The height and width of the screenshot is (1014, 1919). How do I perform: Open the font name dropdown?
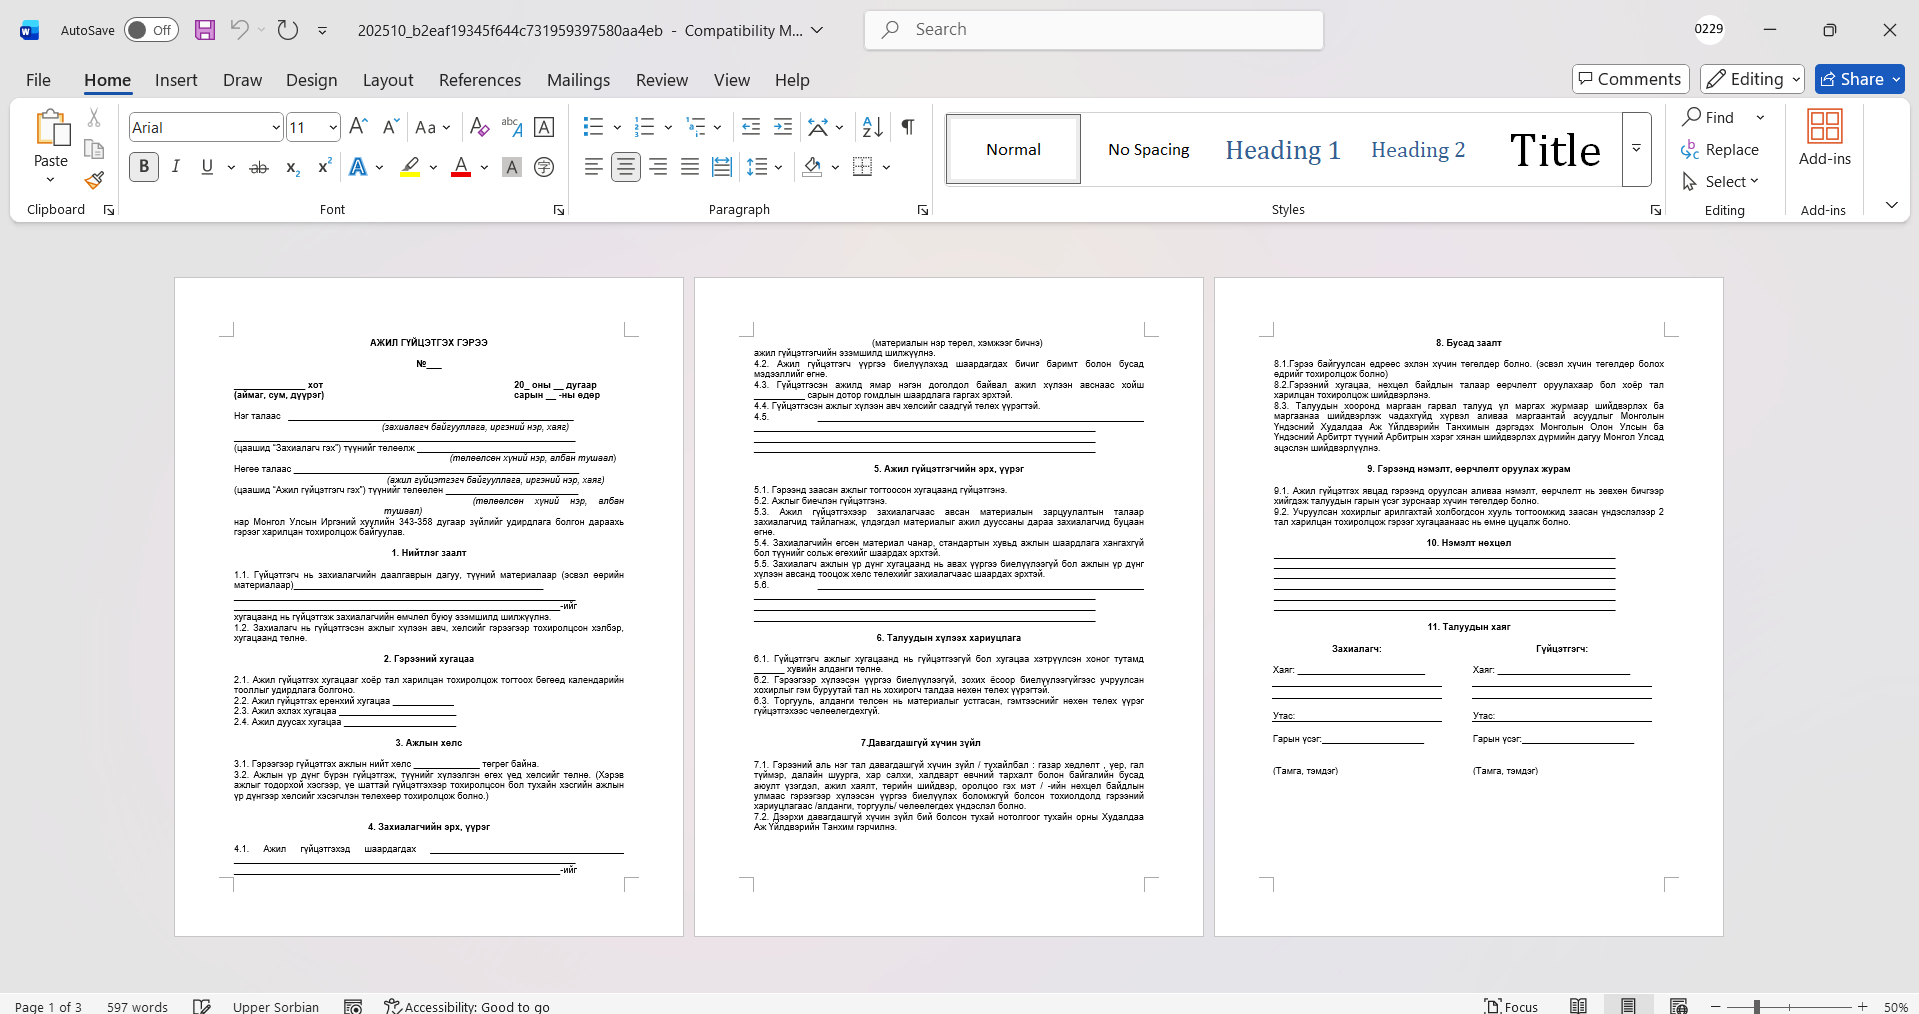point(276,128)
